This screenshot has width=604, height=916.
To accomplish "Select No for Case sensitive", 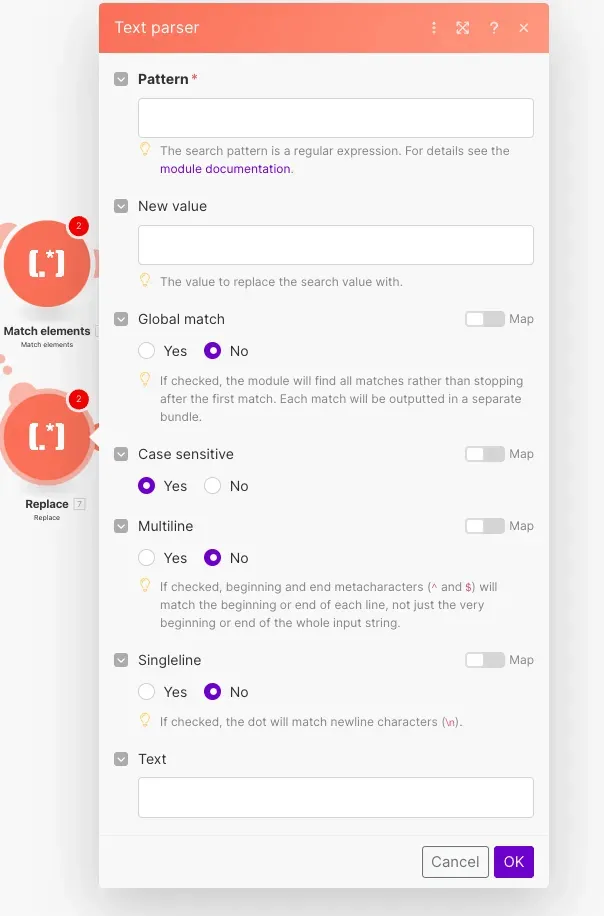I will (x=212, y=486).
